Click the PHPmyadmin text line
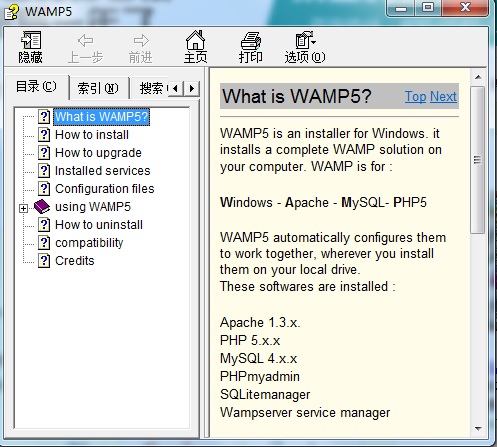This screenshot has height=447, width=497. pos(260,377)
